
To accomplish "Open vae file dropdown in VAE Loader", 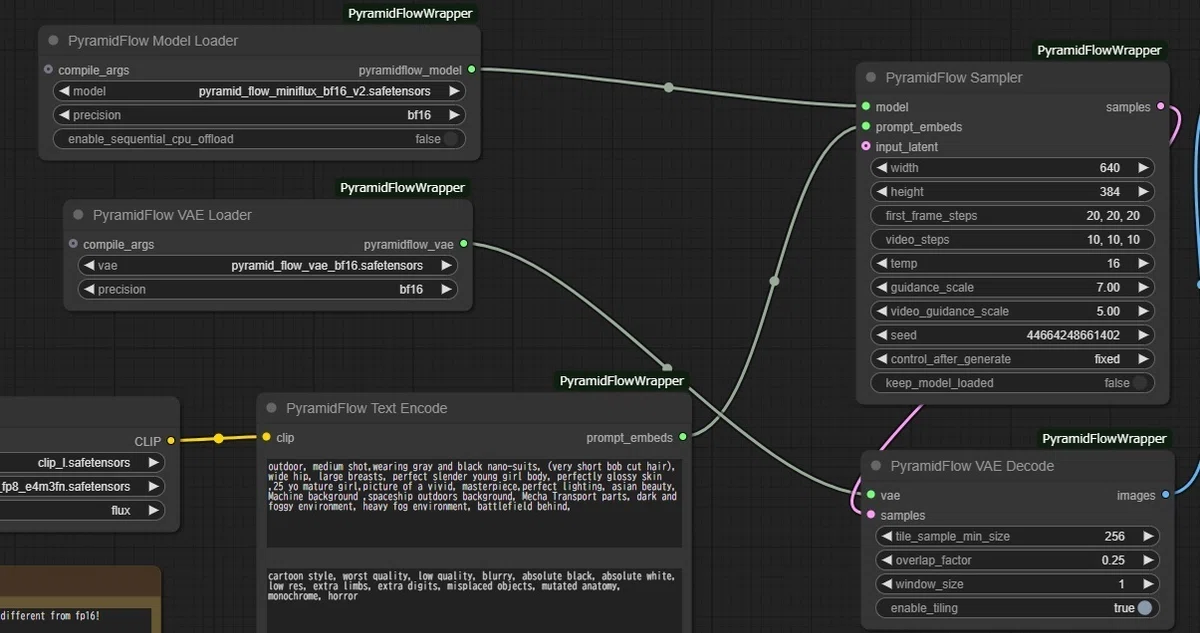I will 268,265.
